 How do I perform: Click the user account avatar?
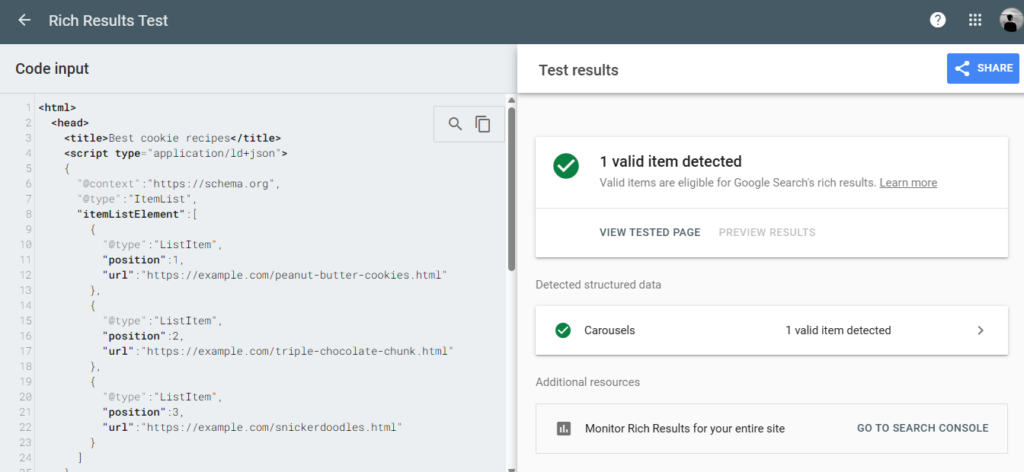1011,20
